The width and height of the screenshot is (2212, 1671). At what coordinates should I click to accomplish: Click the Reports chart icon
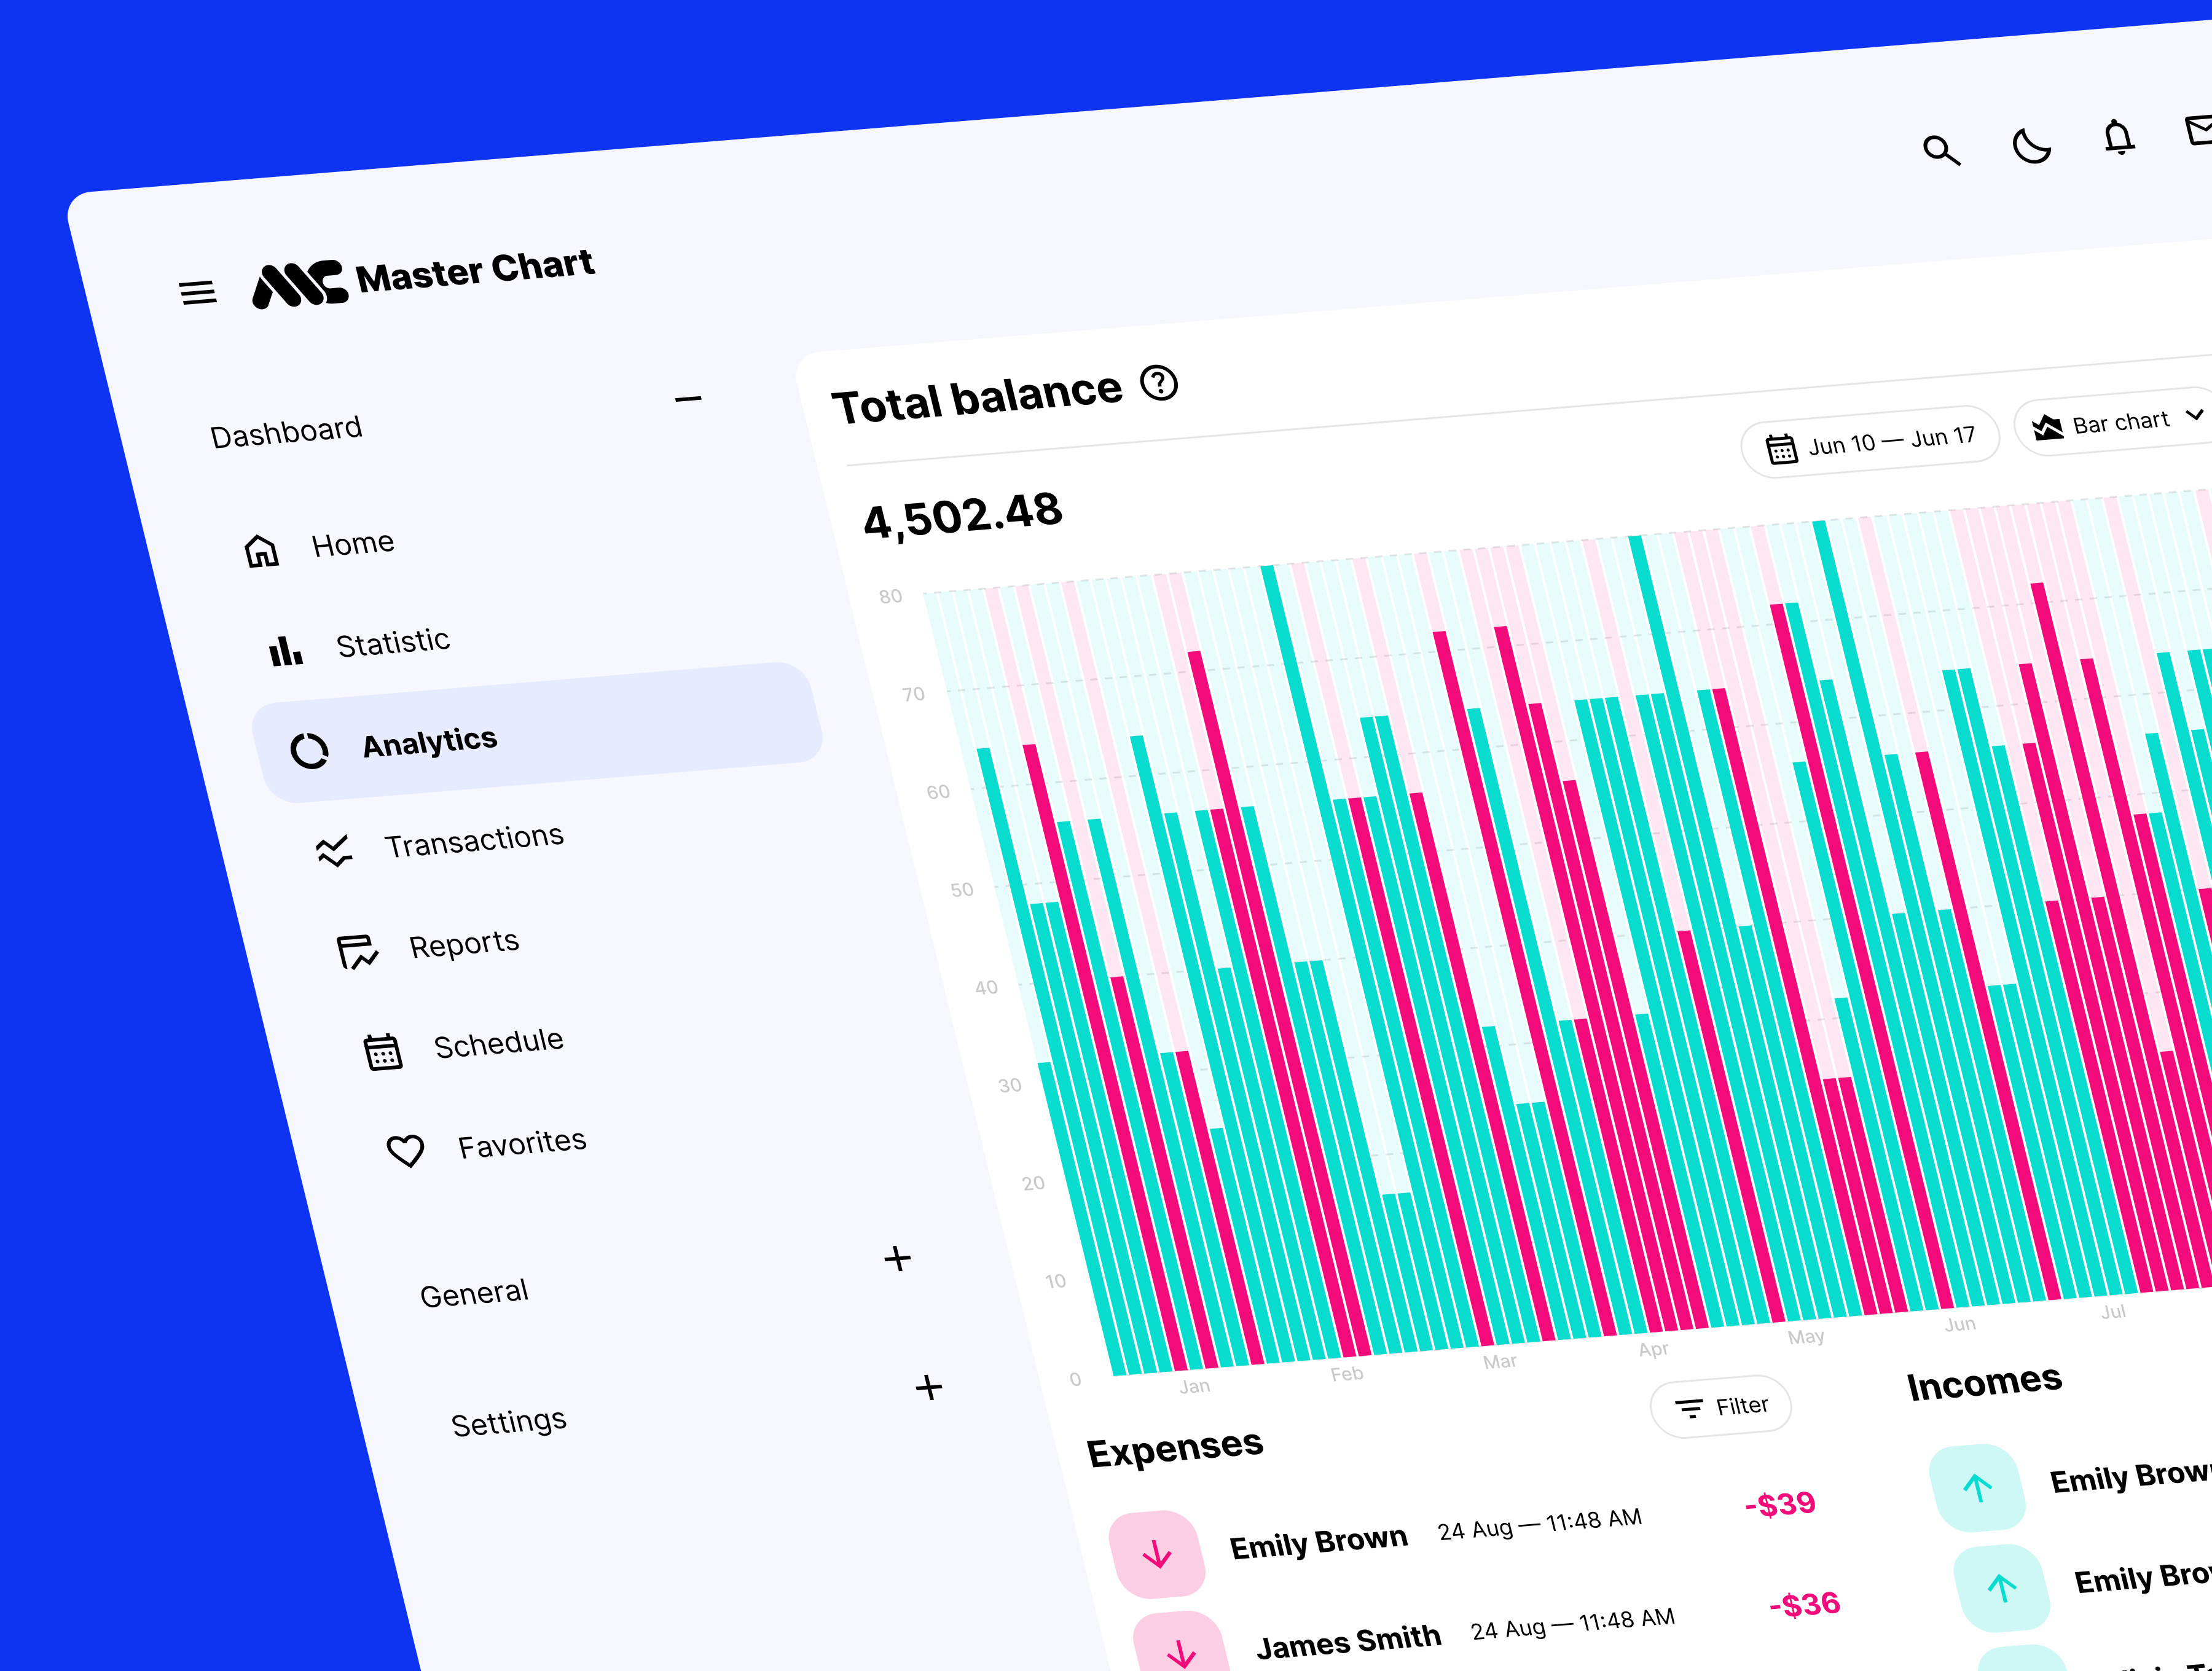(358, 952)
